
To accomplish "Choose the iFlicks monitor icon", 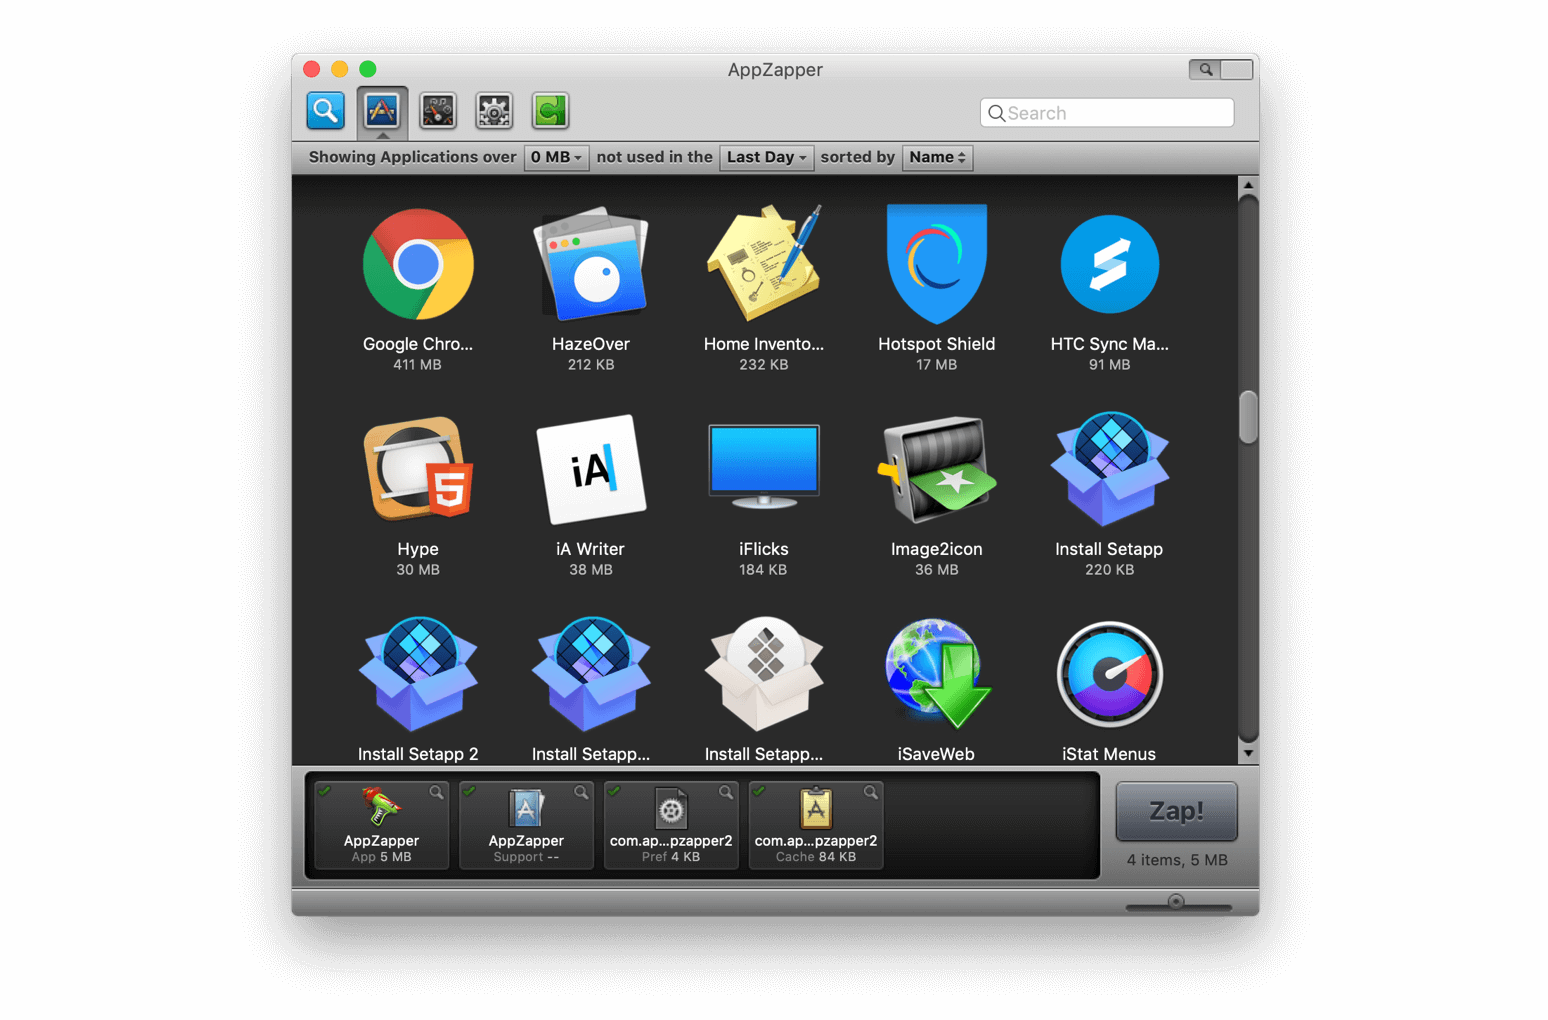I will coord(764,469).
